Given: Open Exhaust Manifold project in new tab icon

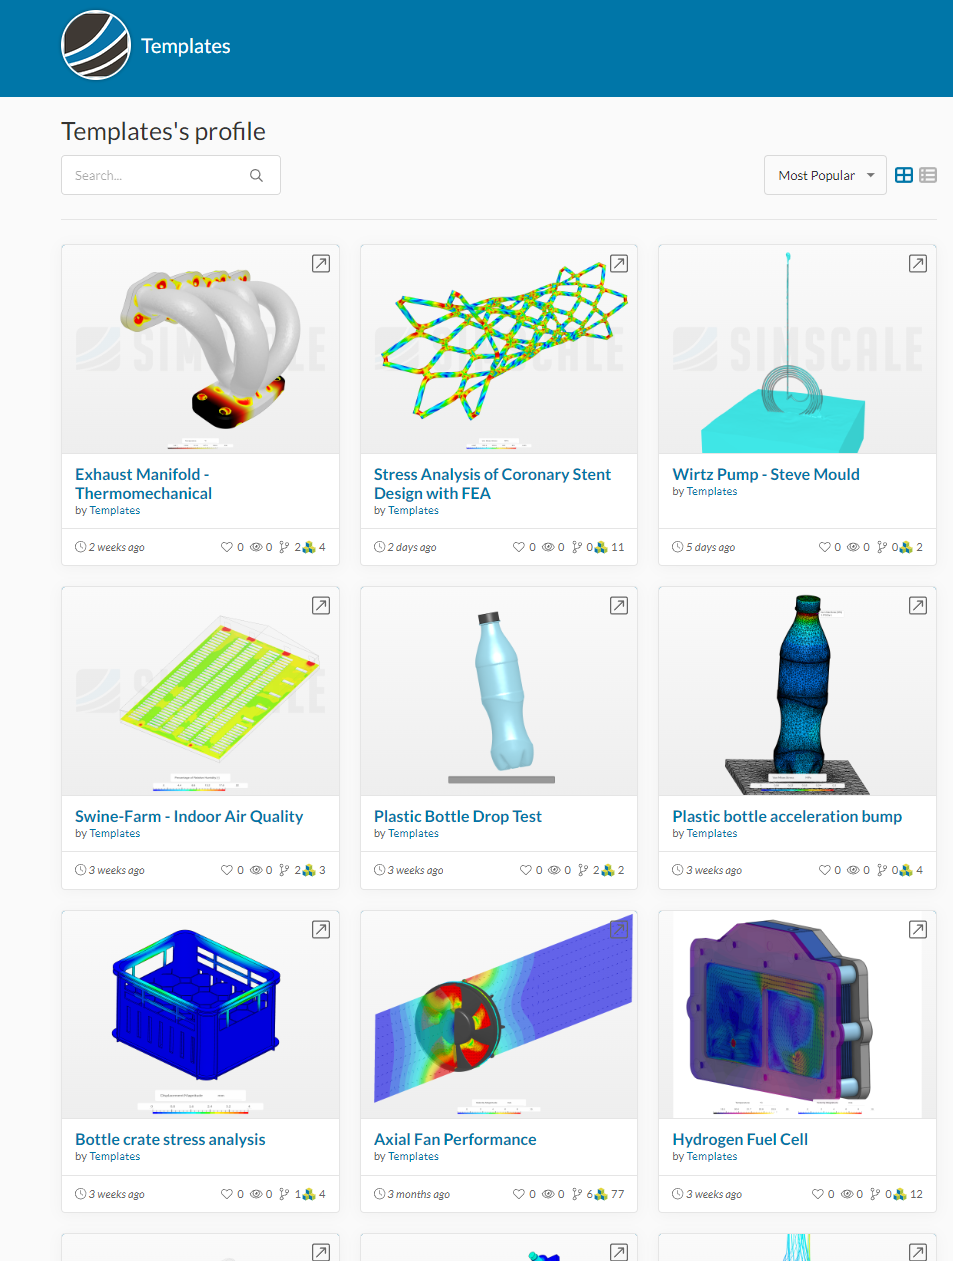Looking at the screenshot, I should click(x=321, y=264).
